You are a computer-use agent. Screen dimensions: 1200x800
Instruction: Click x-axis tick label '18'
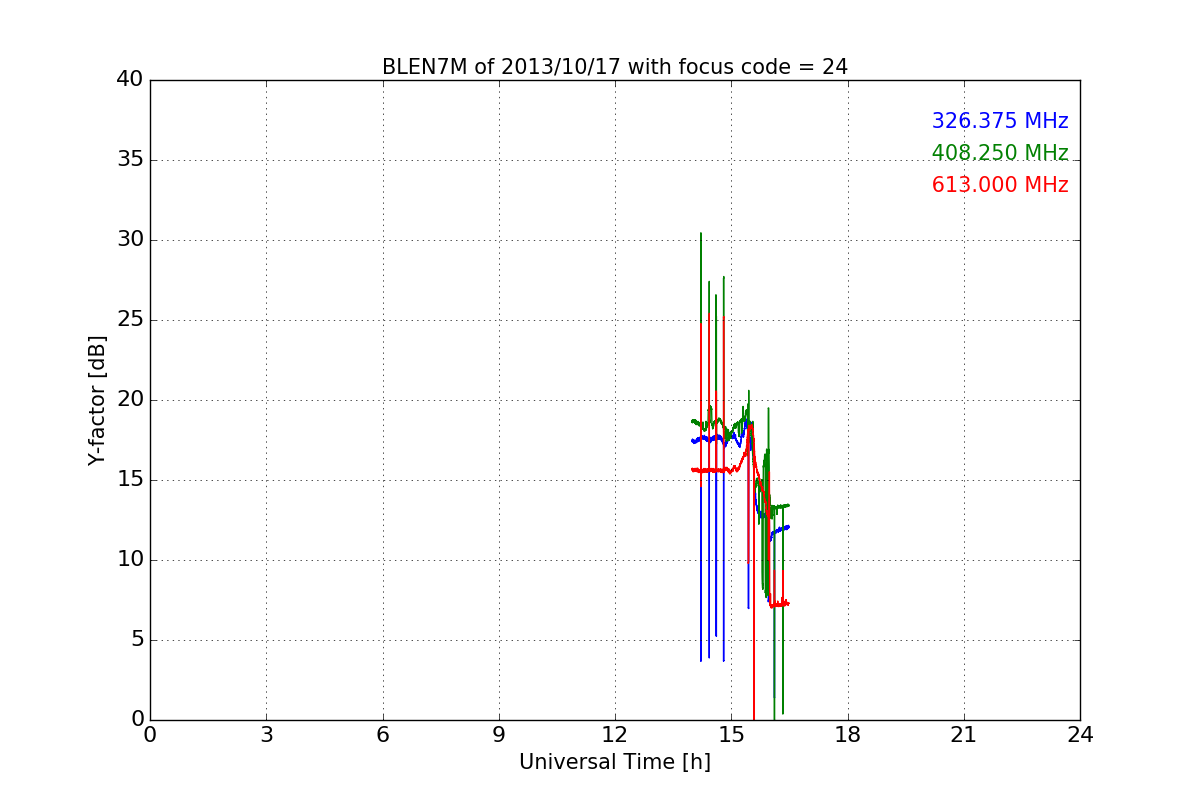[x=848, y=735]
